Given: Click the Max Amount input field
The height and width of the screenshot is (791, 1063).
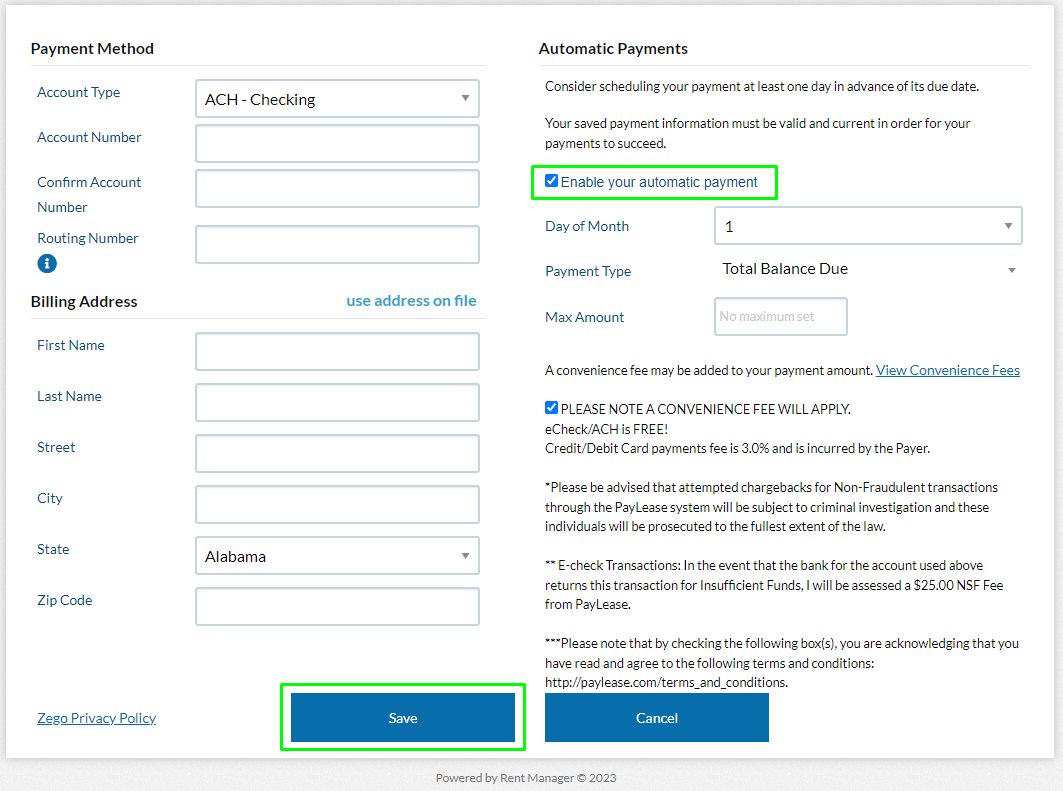Looking at the screenshot, I should pyautogui.click(x=780, y=317).
